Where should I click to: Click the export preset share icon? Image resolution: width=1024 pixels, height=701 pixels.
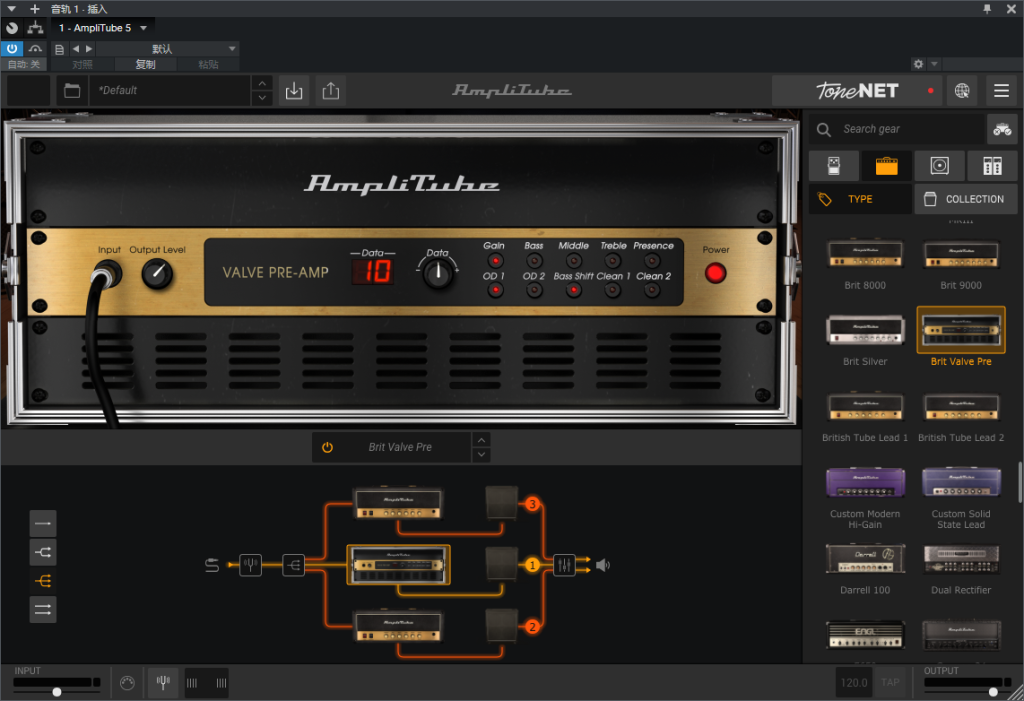[x=331, y=91]
